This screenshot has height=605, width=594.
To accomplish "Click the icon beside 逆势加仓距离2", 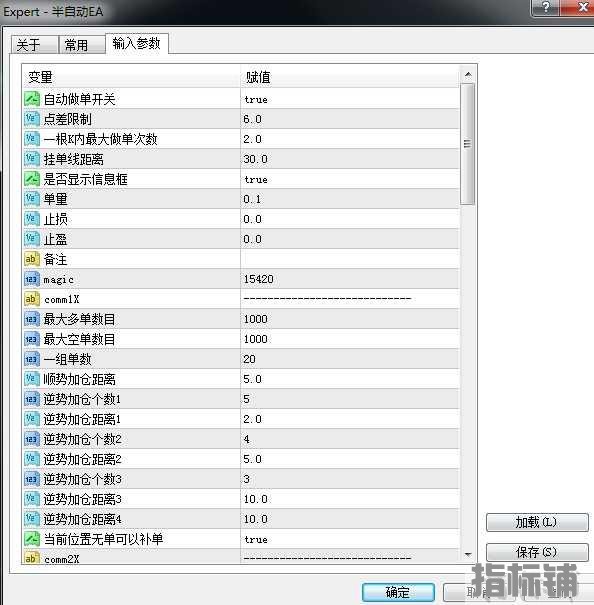I will [32, 460].
